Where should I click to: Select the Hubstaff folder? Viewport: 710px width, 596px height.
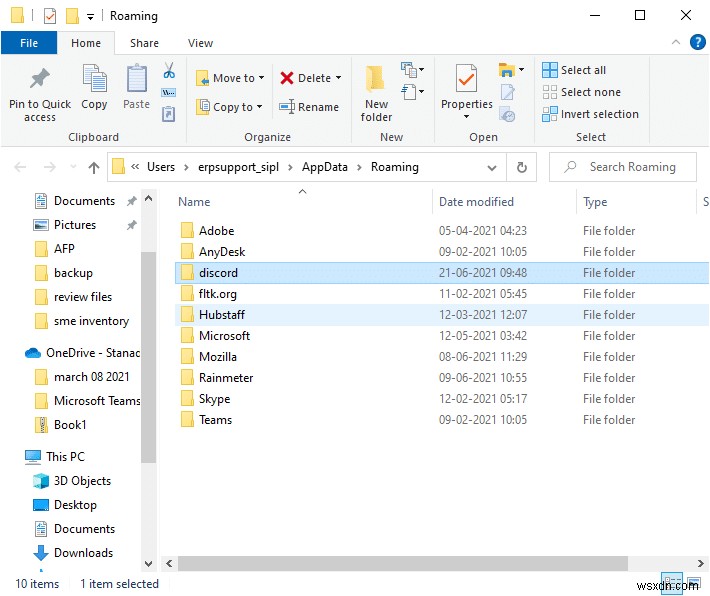coord(442,315)
